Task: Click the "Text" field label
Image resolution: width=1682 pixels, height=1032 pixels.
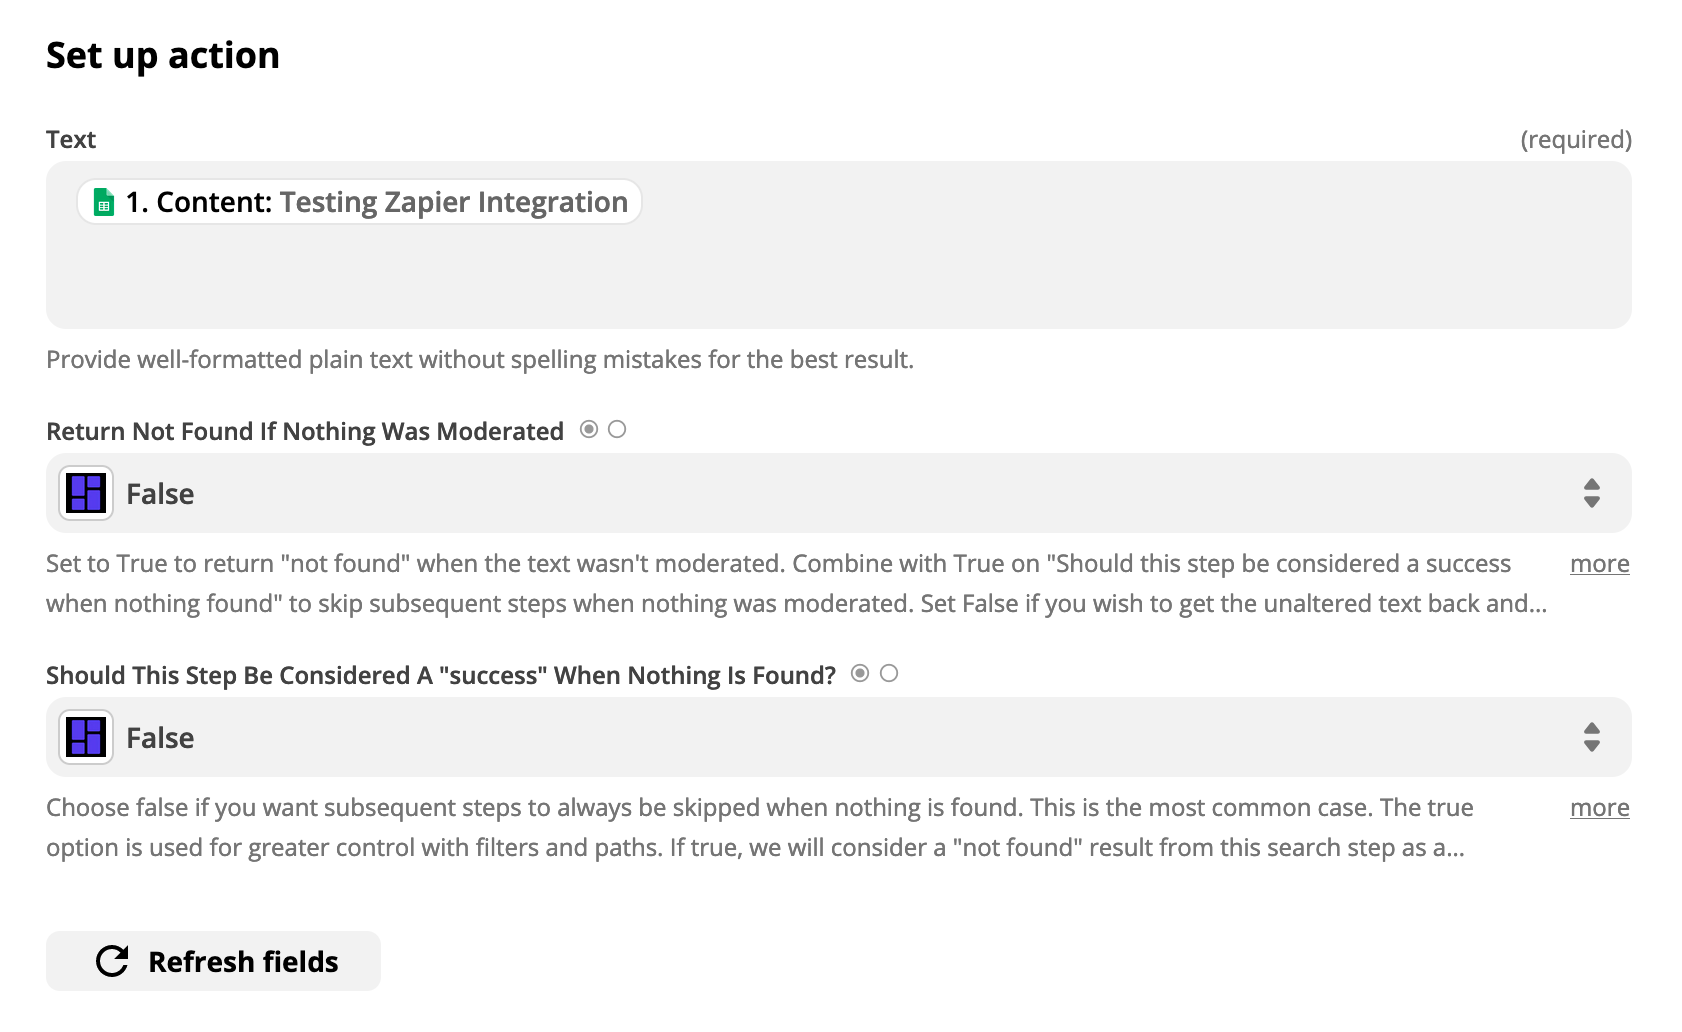Action: 71,139
